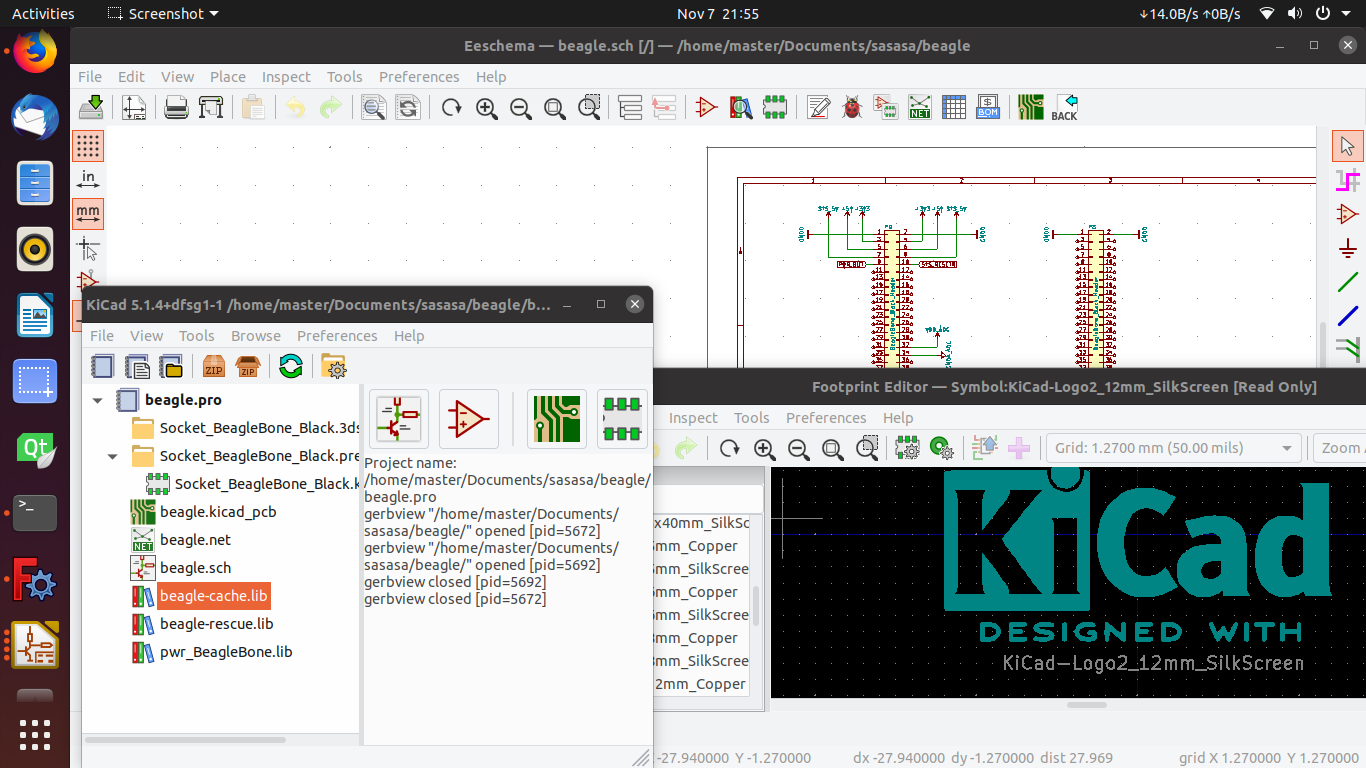Click BACK import footprint icon in Eeschema
Screen dimensions: 1366x768
tap(1065, 107)
